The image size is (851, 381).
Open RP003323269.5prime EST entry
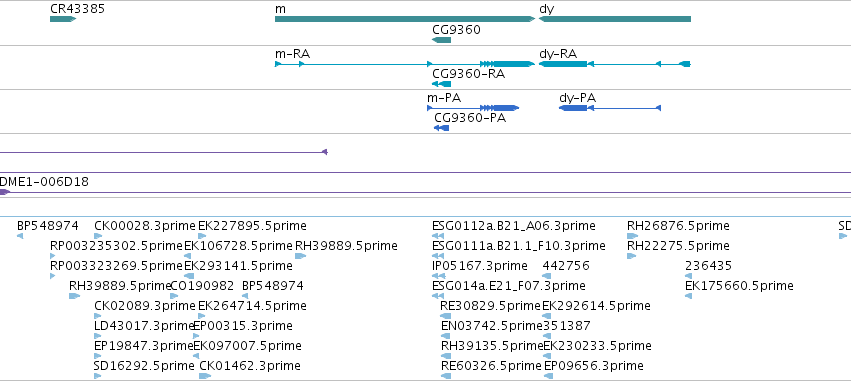coord(116,265)
